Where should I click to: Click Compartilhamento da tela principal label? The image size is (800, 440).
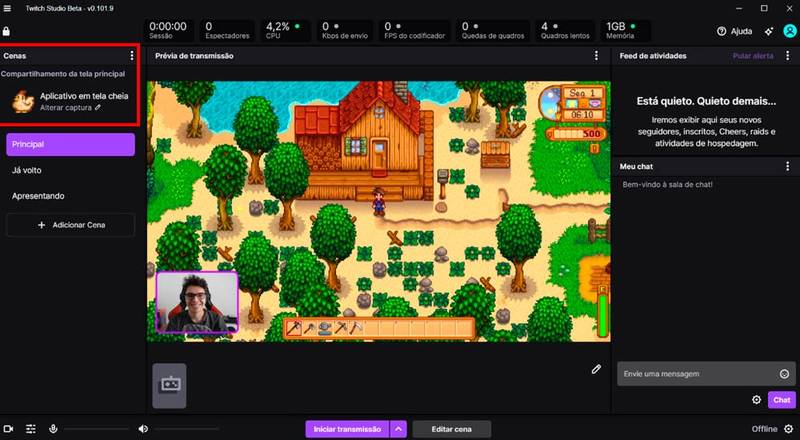(63, 74)
